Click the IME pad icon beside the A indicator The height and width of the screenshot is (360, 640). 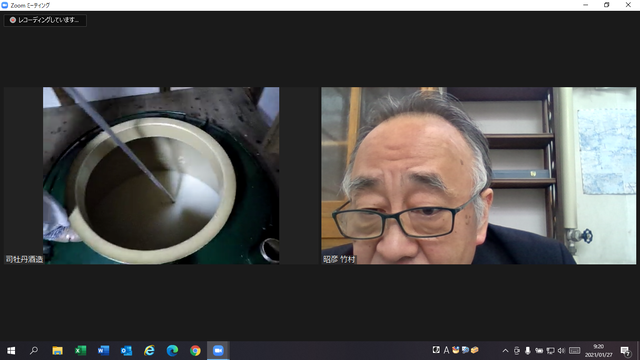(x=436, y=350)
